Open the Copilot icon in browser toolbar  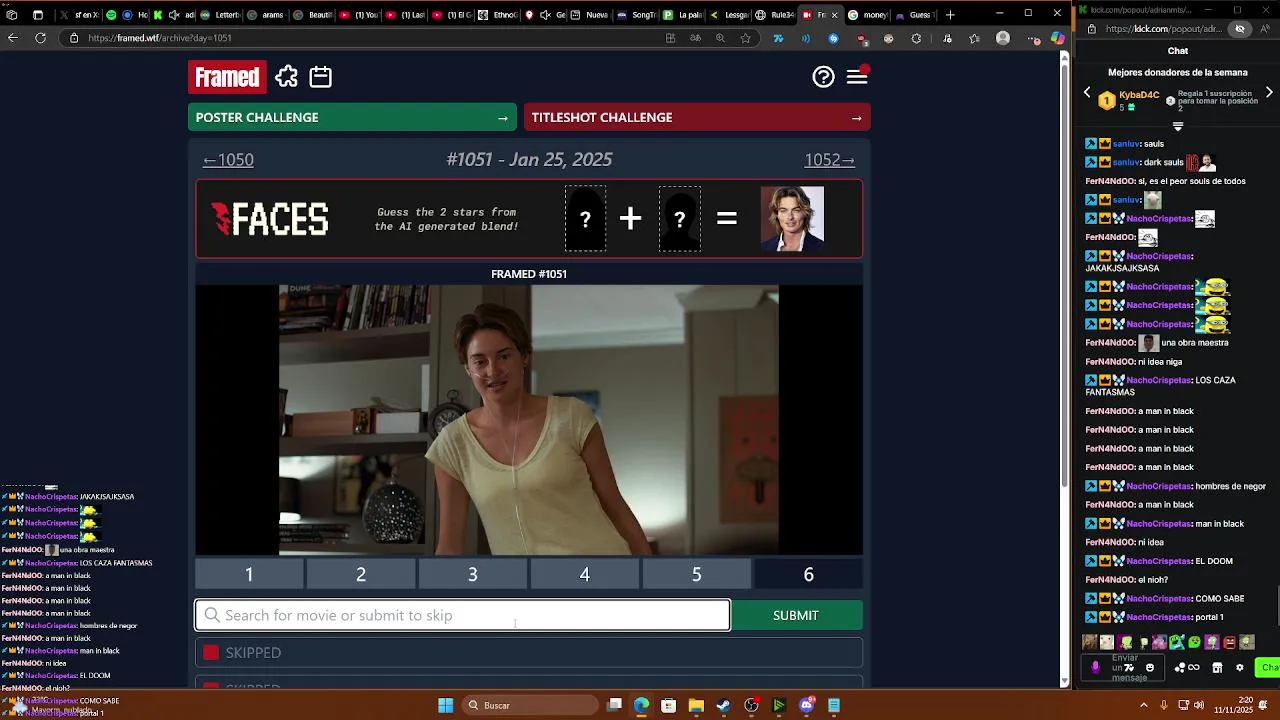[x=1057, y=38]
